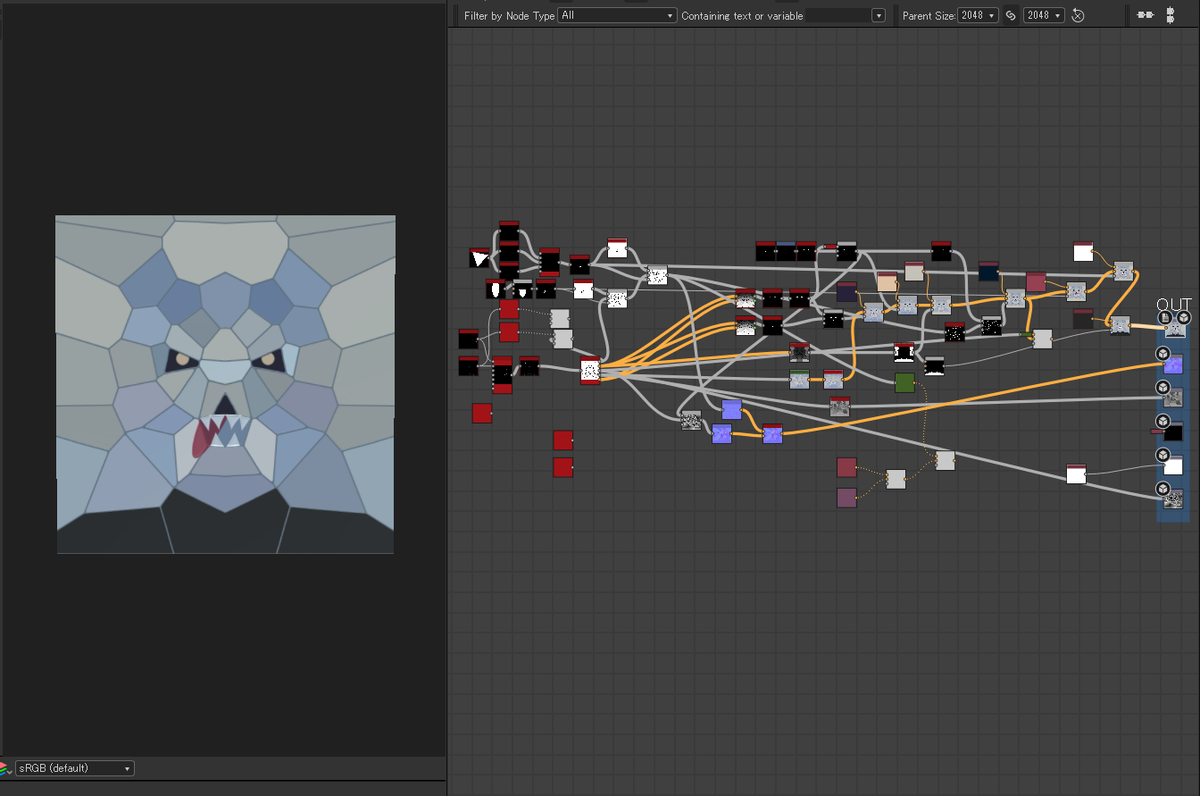Select the navy blue uniform color node
The width and height of the screenshot is (1200, 796).
click(988, 271)
